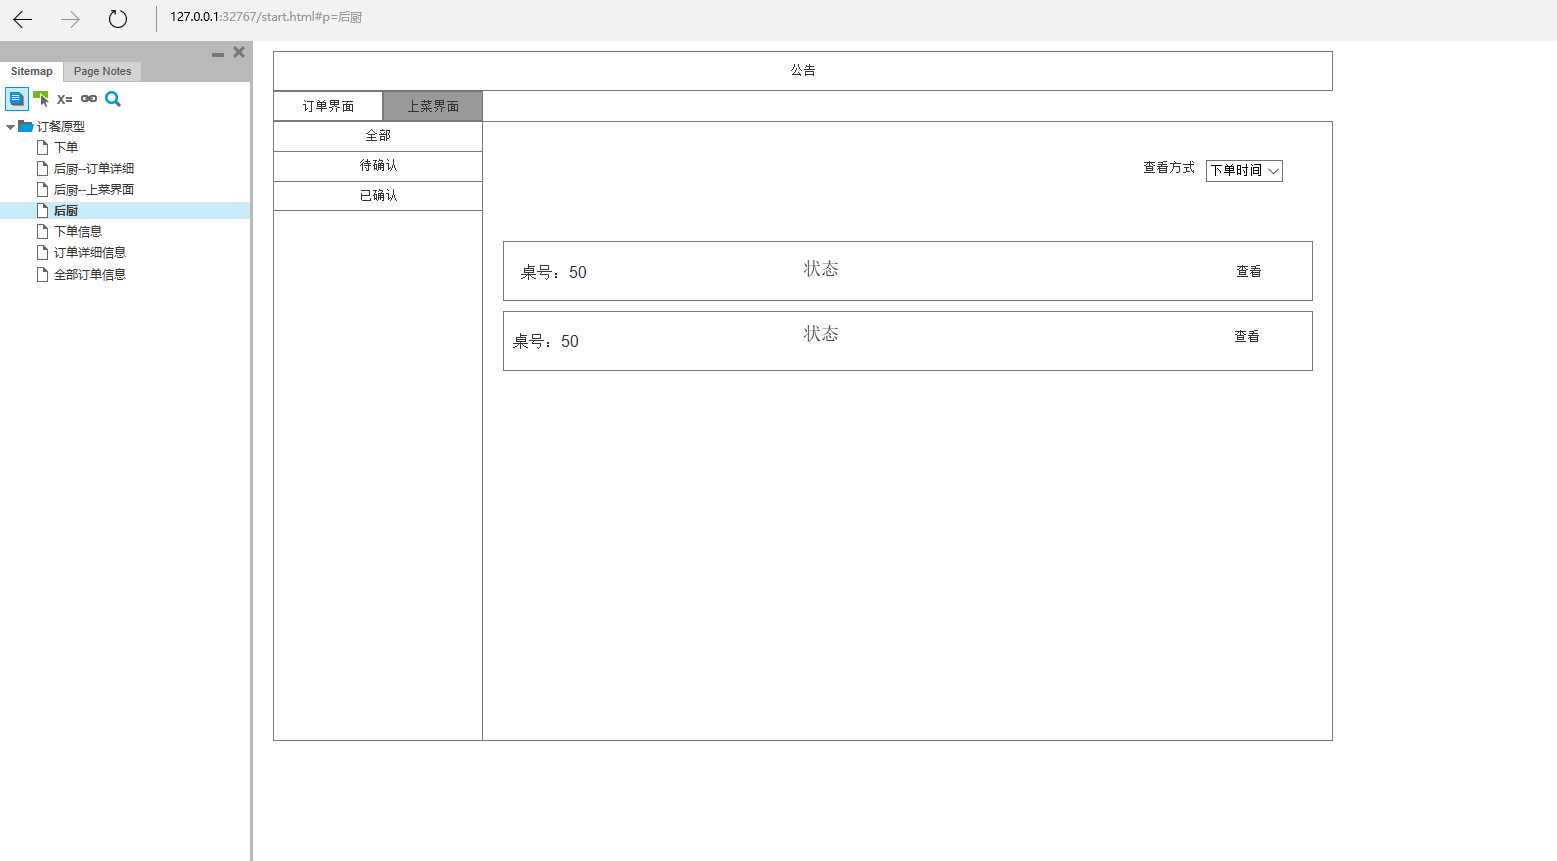Open the X= variables view icon
The width and height of the screenshot is (1557, 861).
click(x=65, y=99)
